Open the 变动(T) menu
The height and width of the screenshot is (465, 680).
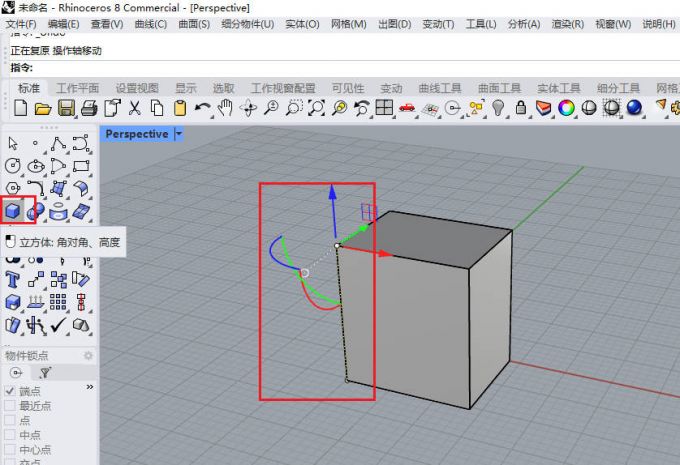coord(438,24)
